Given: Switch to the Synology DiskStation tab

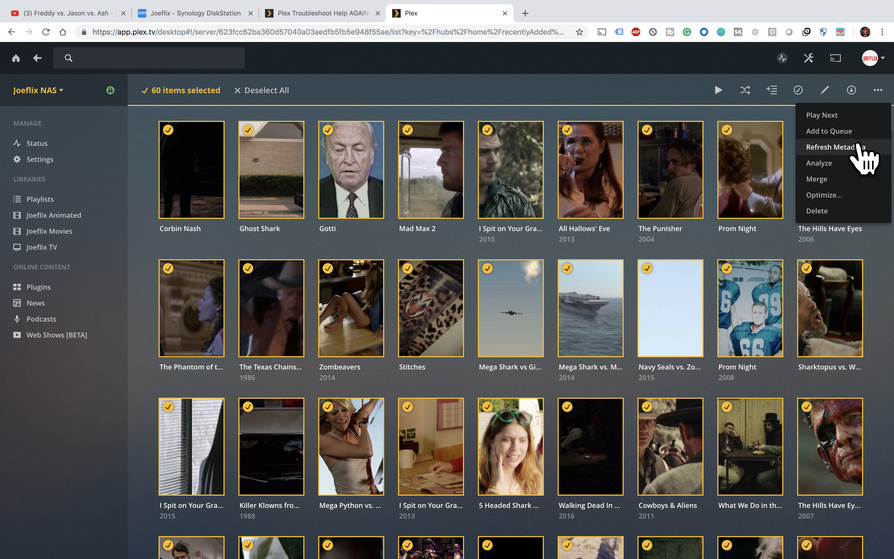Looking at the screenshot, I should 194,13.
